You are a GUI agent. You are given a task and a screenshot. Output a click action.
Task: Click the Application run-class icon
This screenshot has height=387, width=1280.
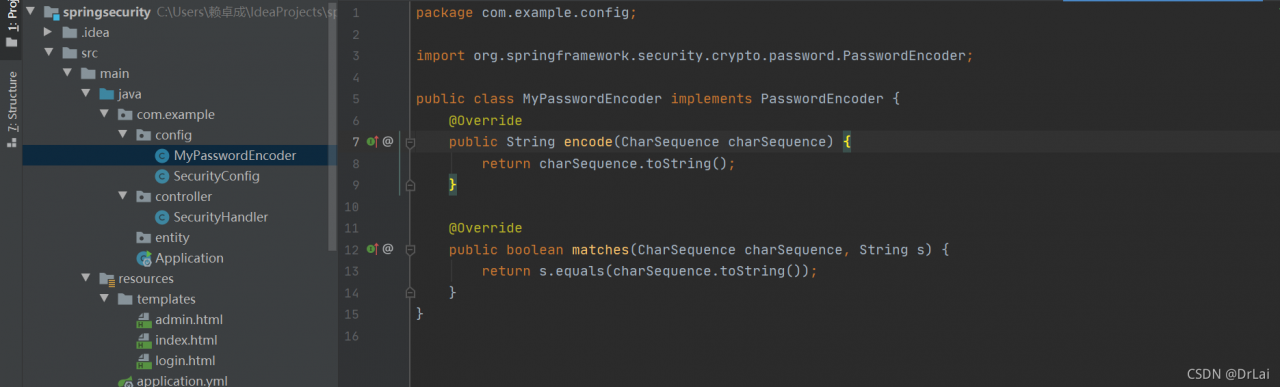click(x=144, y=258)
